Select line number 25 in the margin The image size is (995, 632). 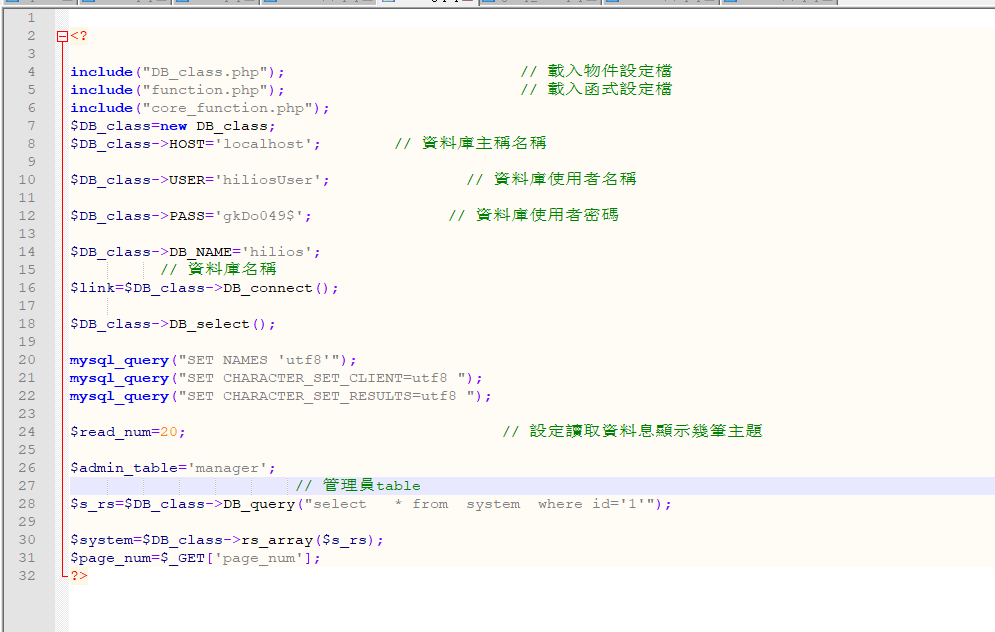point(27,450)
